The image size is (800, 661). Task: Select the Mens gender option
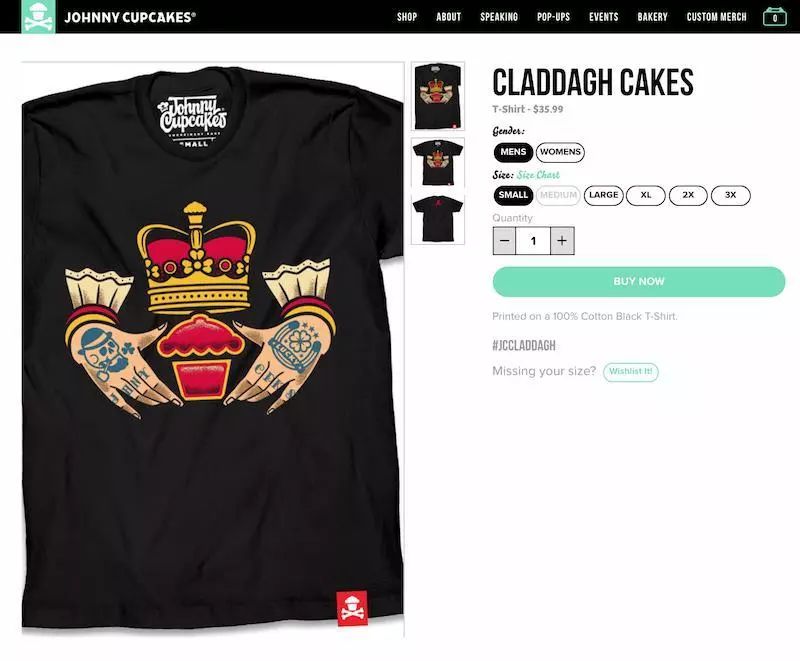point(513,152)
